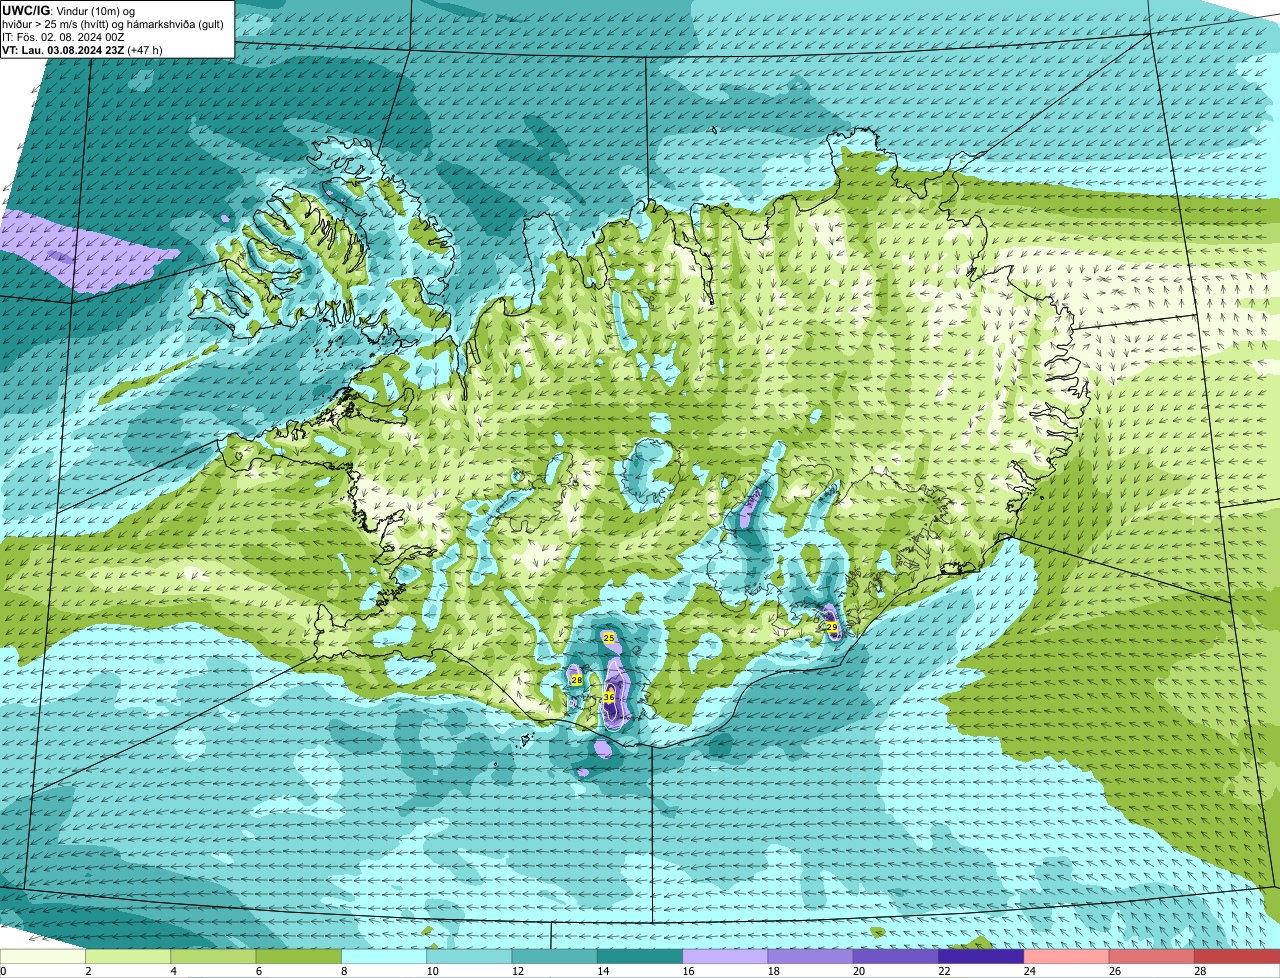1280x978 pixels.
Task: Pick the light lavender 16–18 m/s legend swatch
Action: [x=725, y=957]
